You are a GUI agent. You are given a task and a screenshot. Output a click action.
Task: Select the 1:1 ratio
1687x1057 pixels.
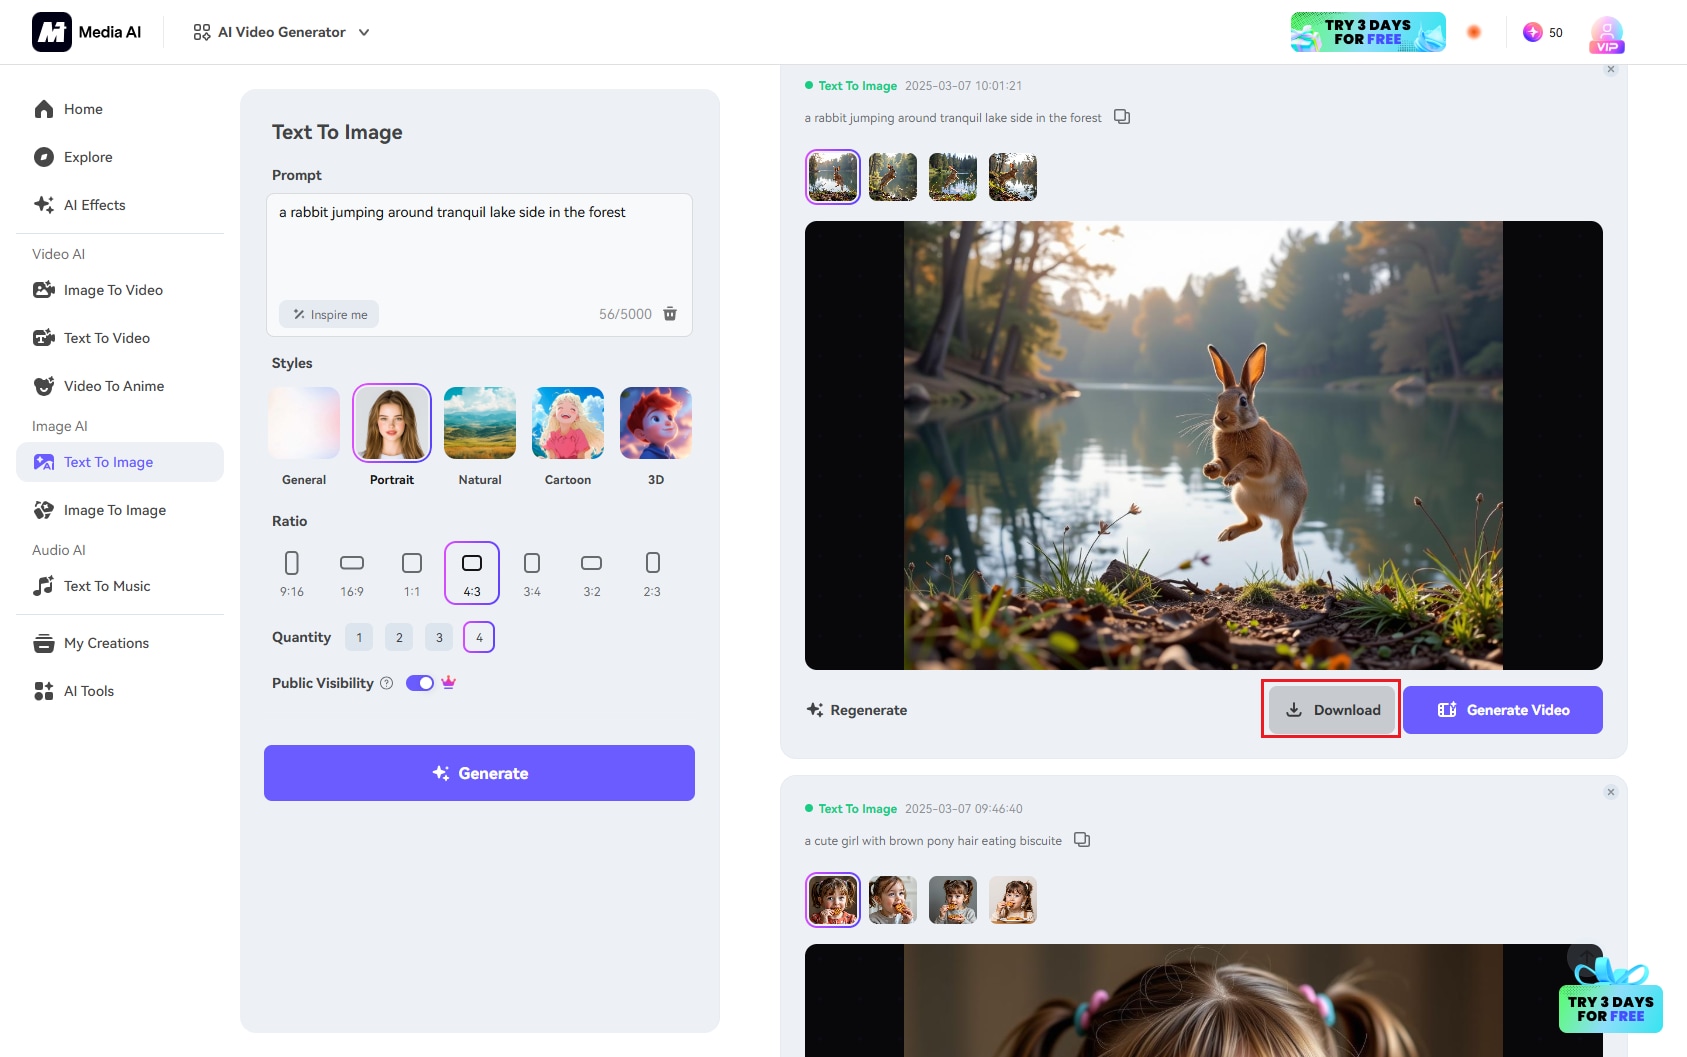412,573
